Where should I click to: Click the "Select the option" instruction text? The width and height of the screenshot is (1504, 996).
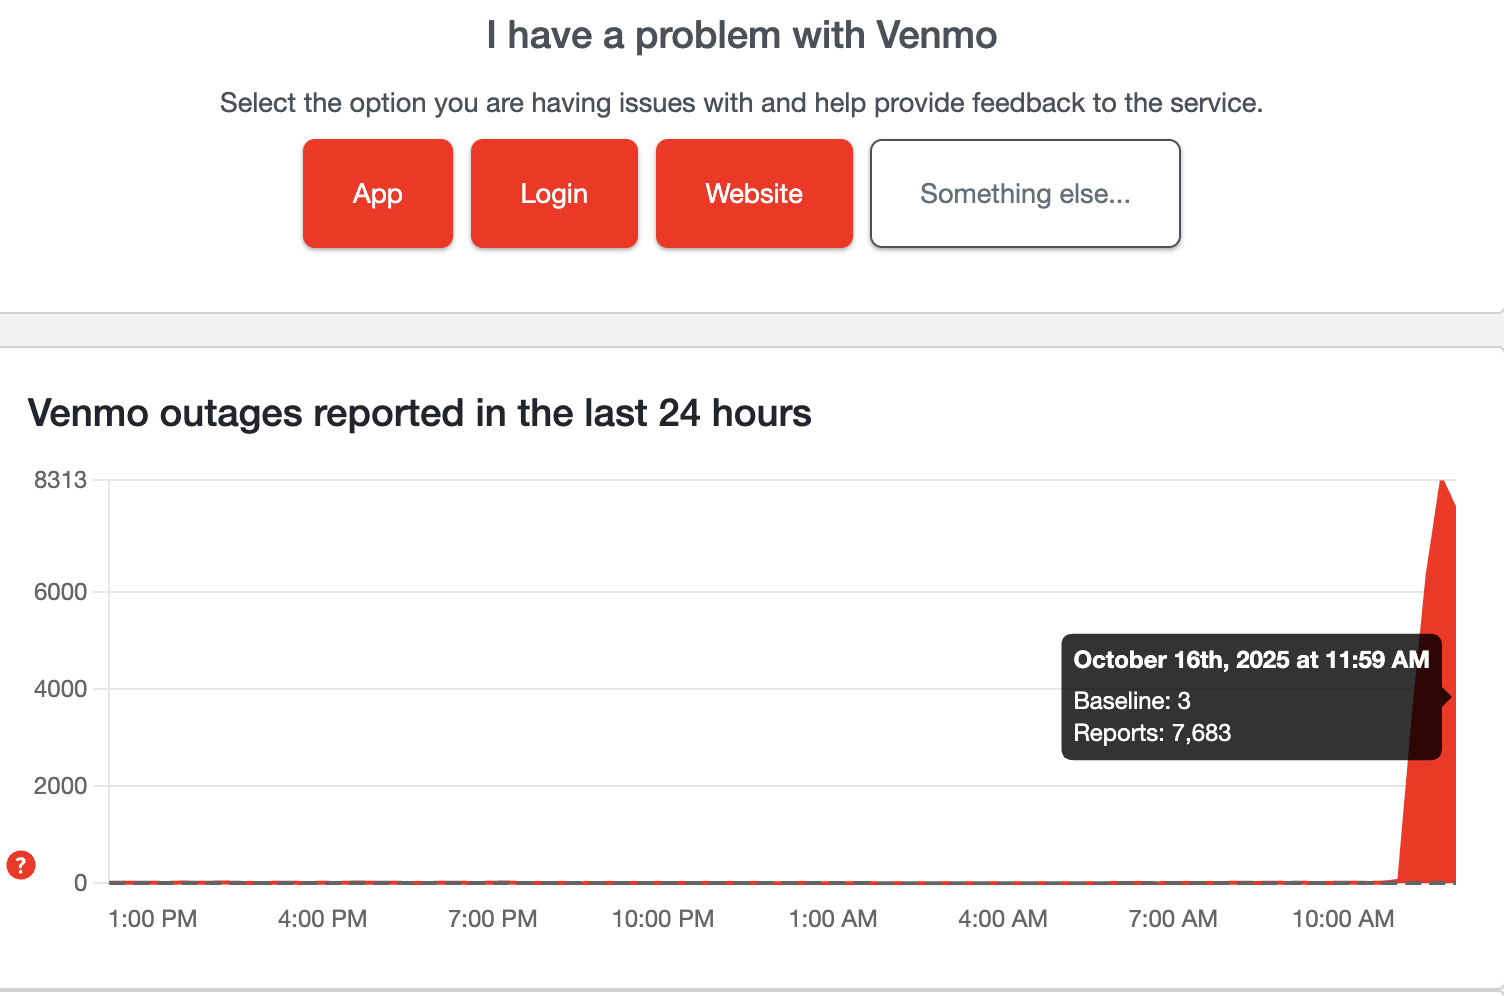[x=741, y=103]
